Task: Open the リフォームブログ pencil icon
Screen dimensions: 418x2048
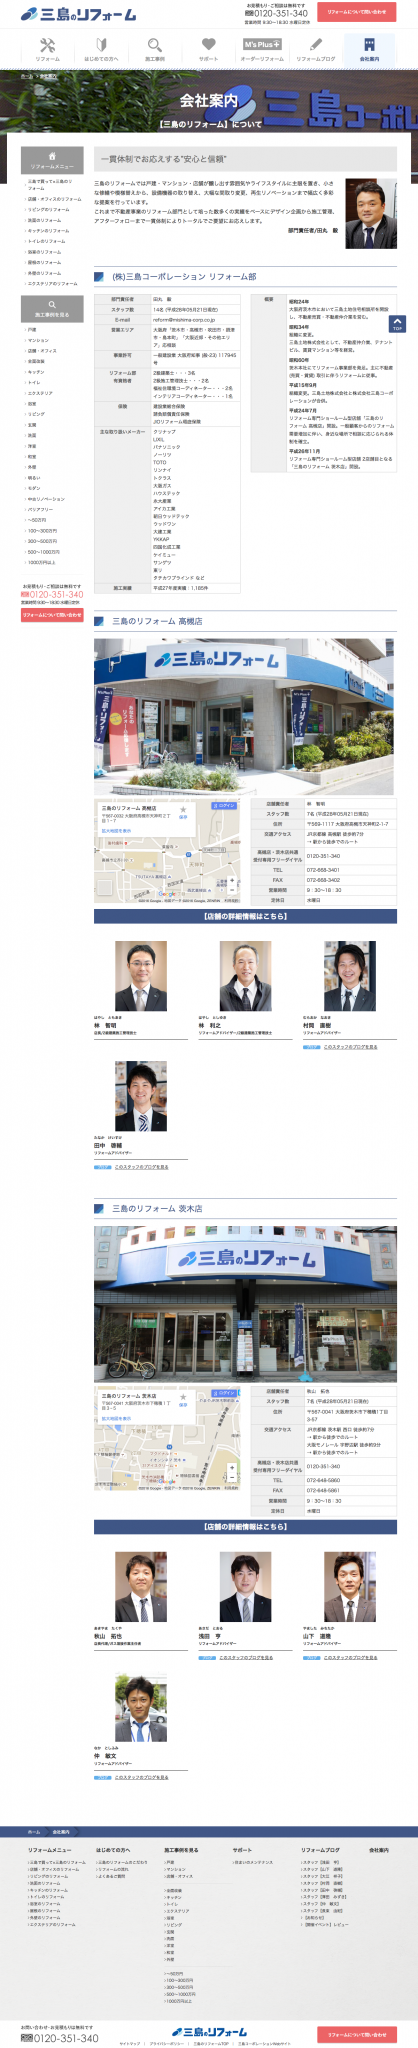Action: pos(316,44)
